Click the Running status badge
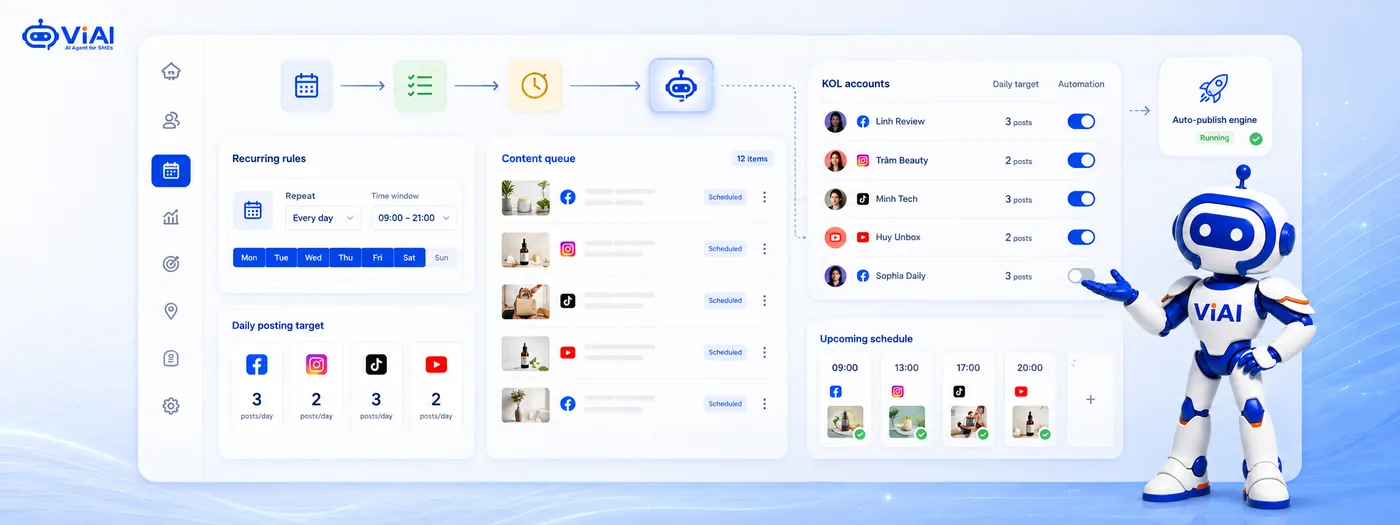The height and width of the screenshot is (525, 1400). click(1214, 139)
